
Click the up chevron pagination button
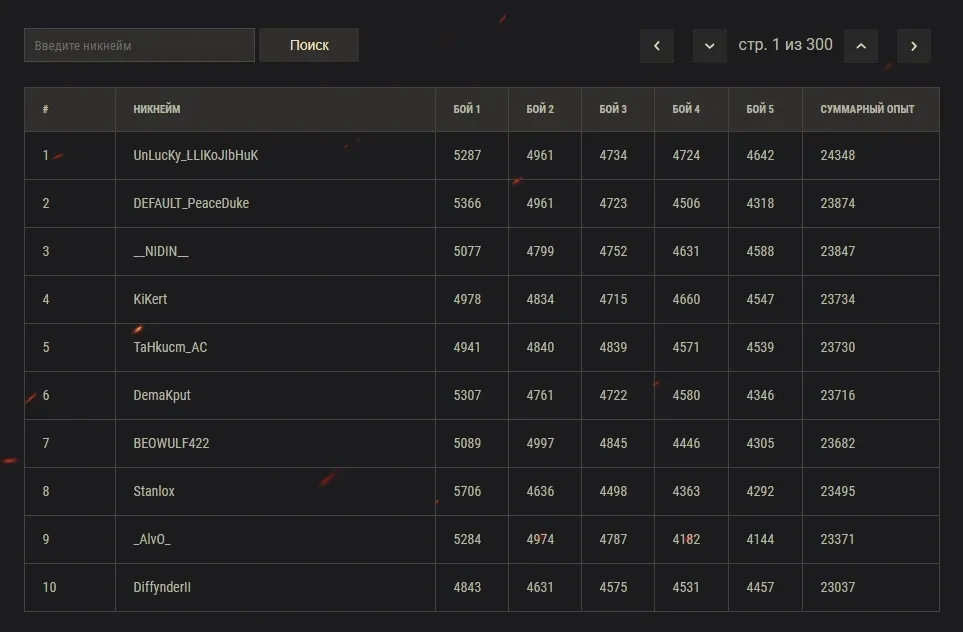pyautogui.click(x=861, y=46)
